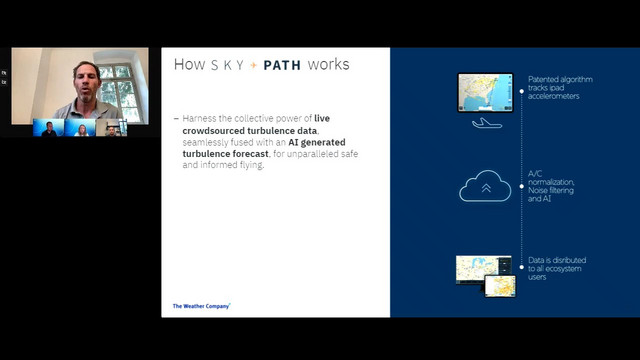Click the bold text AI generated
This screenshot has width=640, height=360.
(317, 142)
